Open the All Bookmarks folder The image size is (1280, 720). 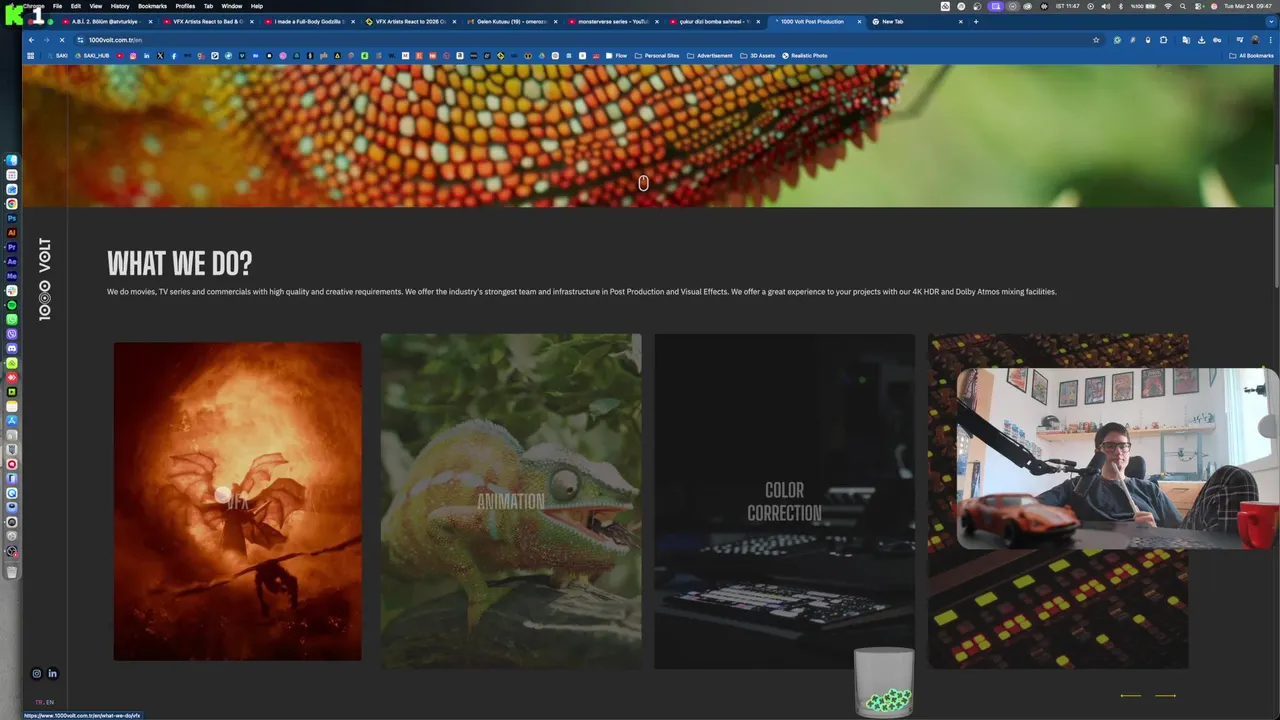[1251, 56]
